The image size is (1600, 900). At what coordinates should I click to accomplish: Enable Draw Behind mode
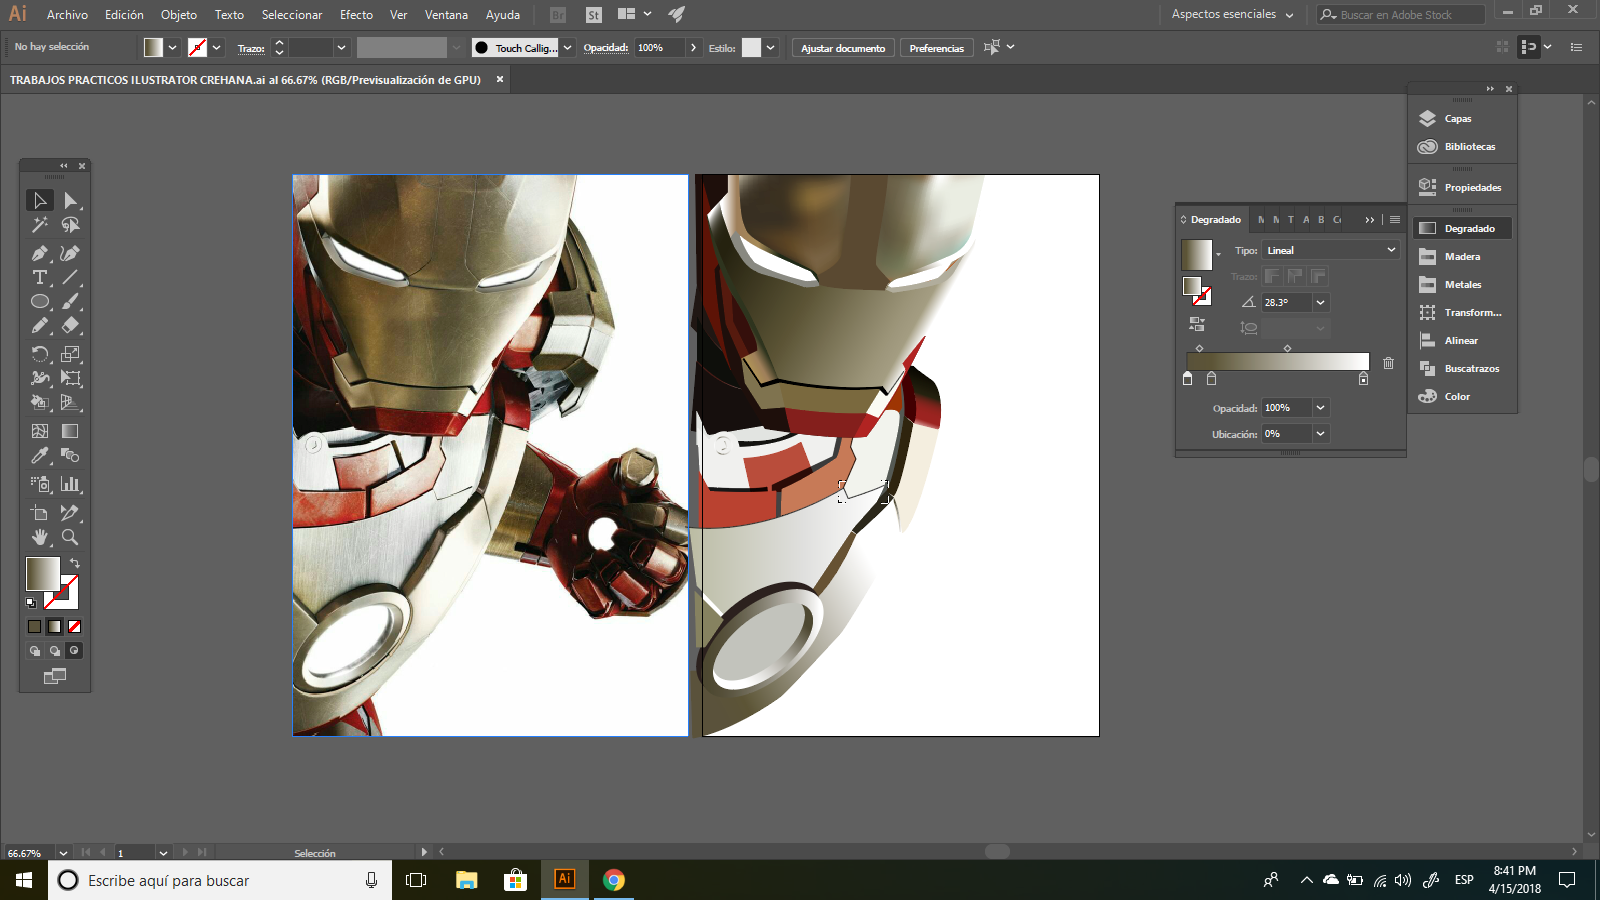coord(55,651)
